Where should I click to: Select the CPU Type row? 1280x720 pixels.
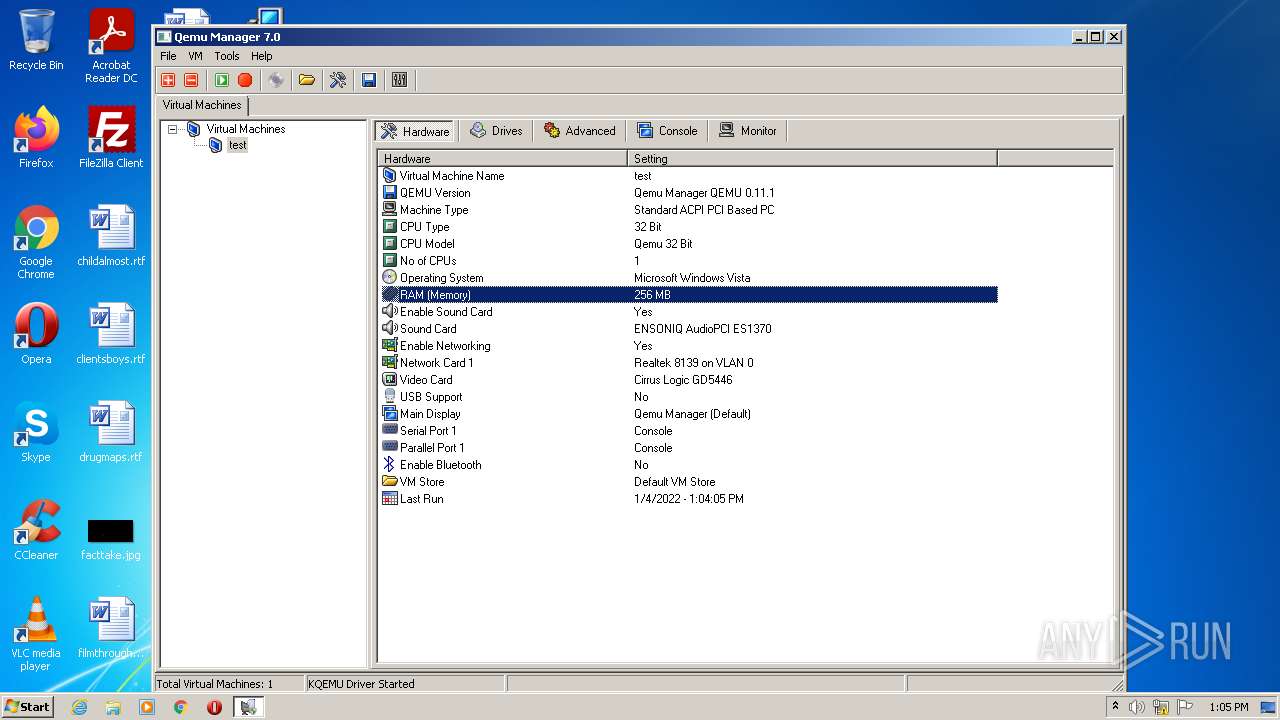[689, 227]
